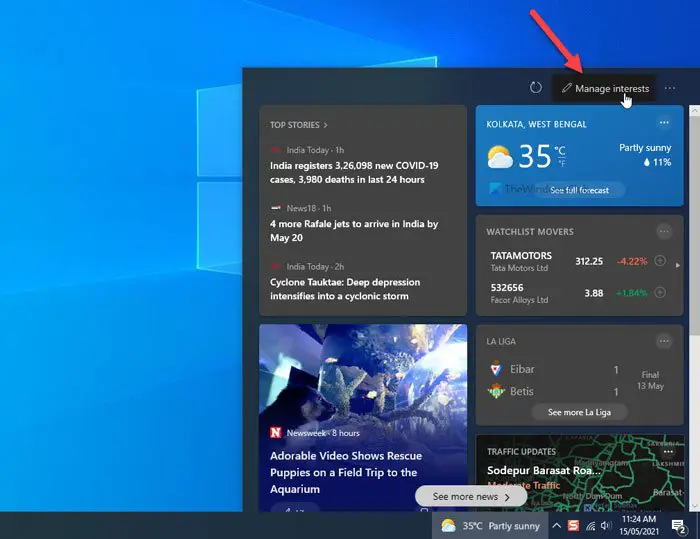Open Manage interests
This screenshot has width=700, height=539.
click(605, 88)
